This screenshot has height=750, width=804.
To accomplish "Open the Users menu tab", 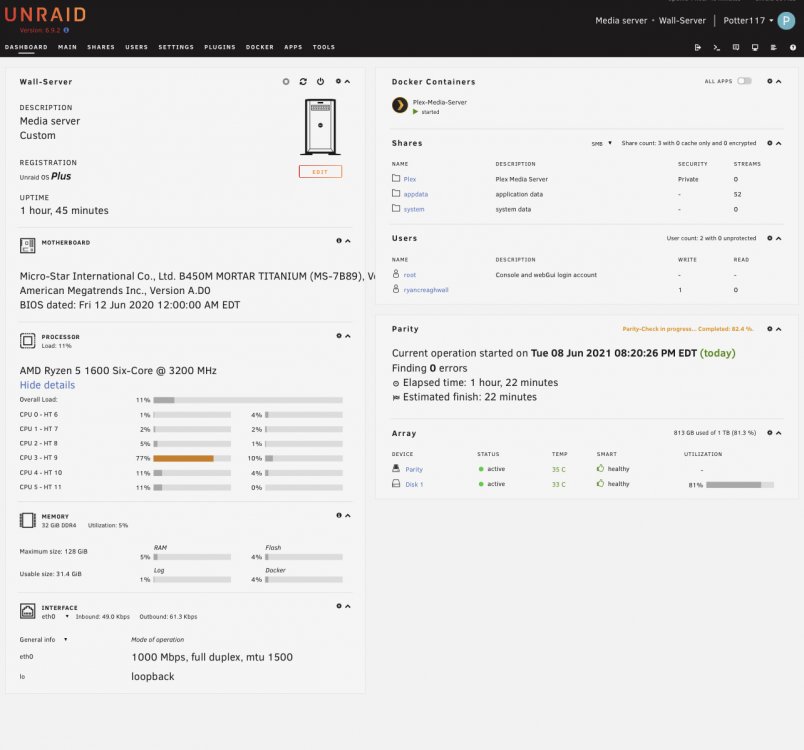I will (136, 47).
